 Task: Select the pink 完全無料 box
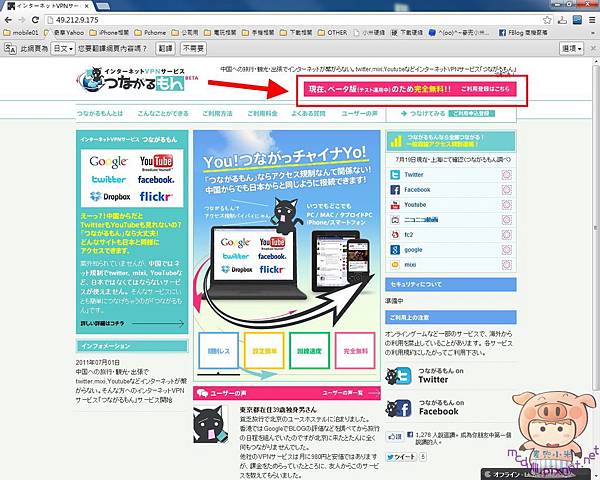pos(355,351)
